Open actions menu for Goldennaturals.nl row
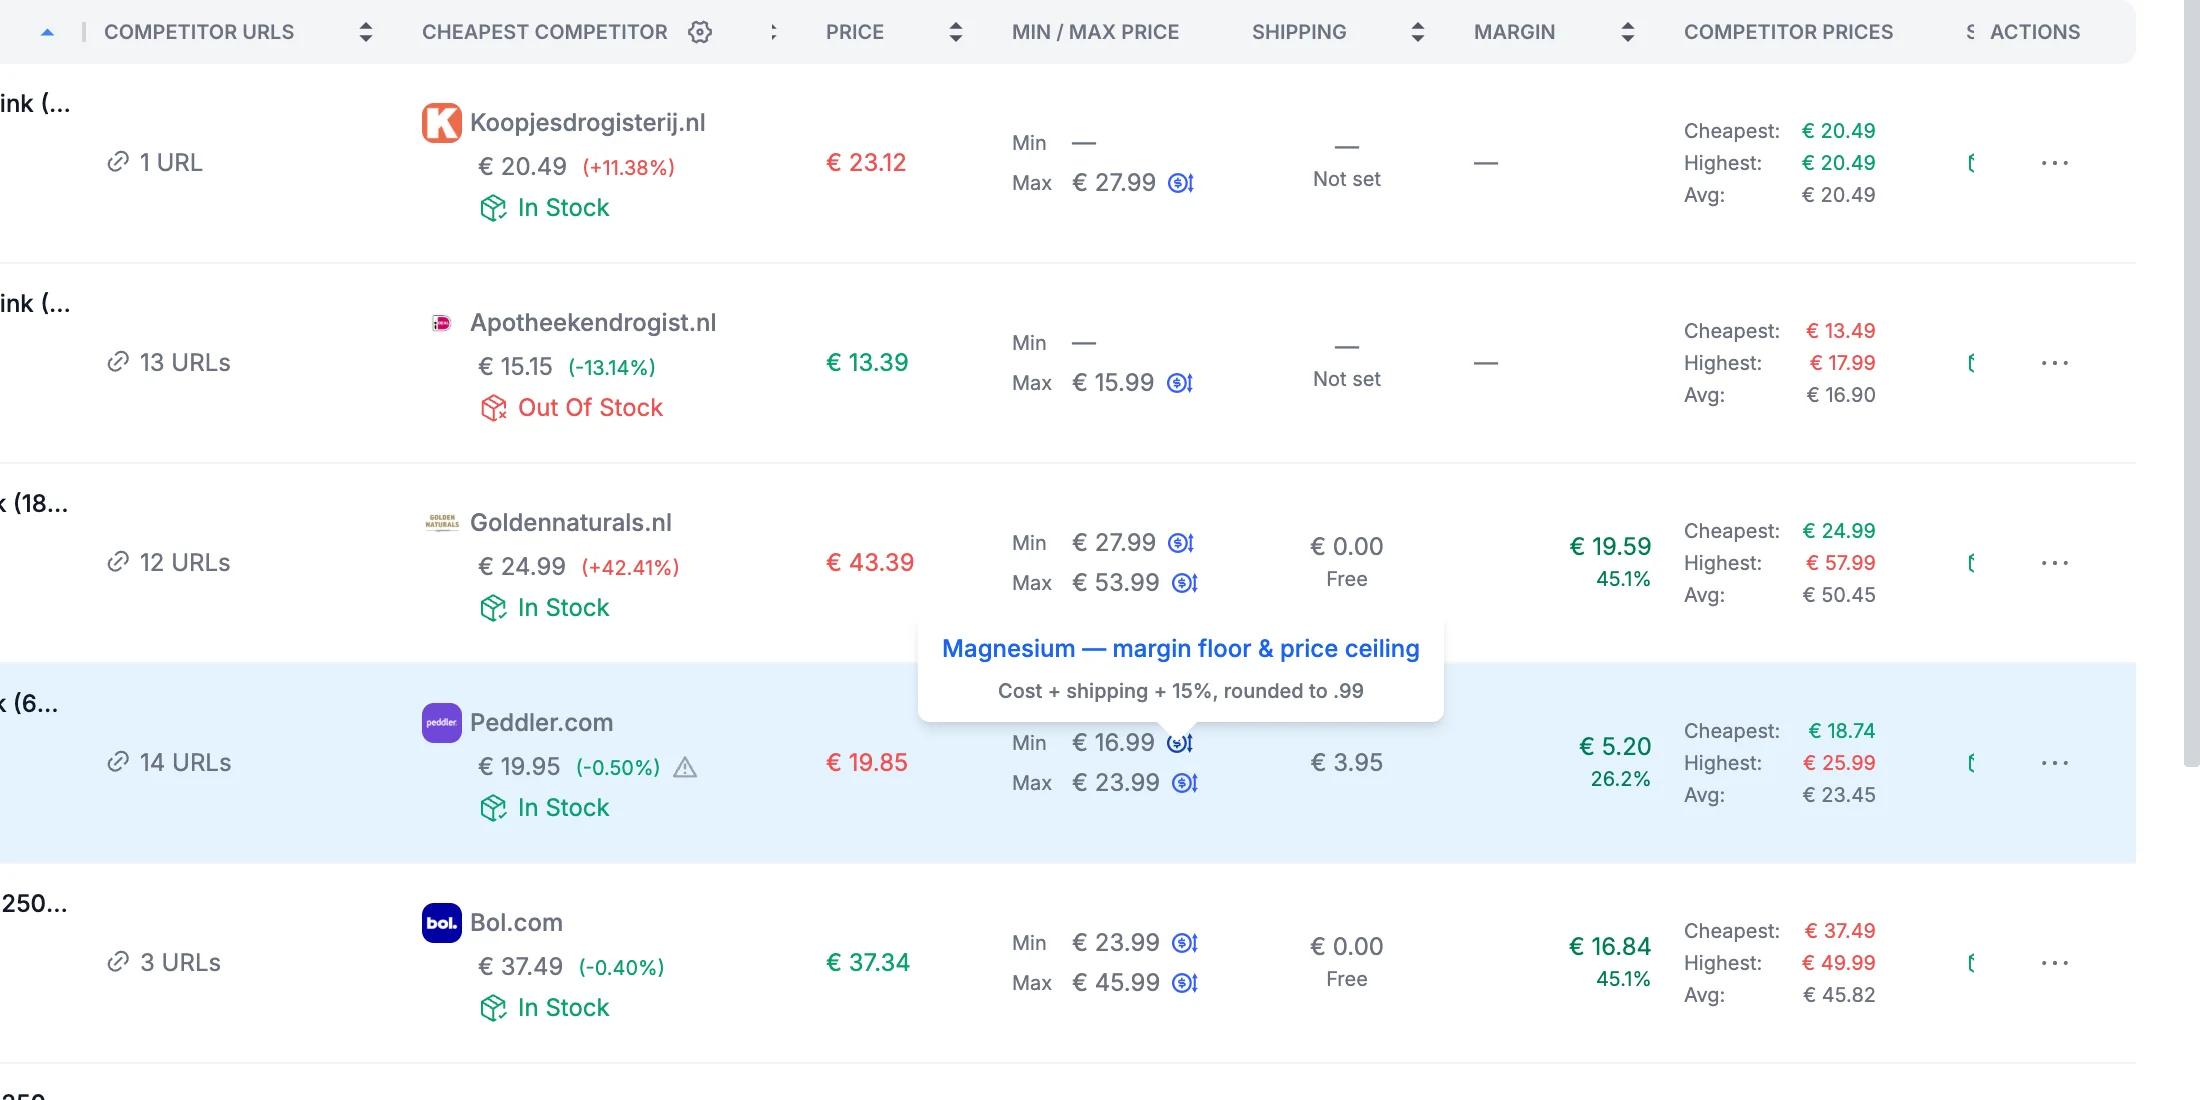 click(2054, 563)
